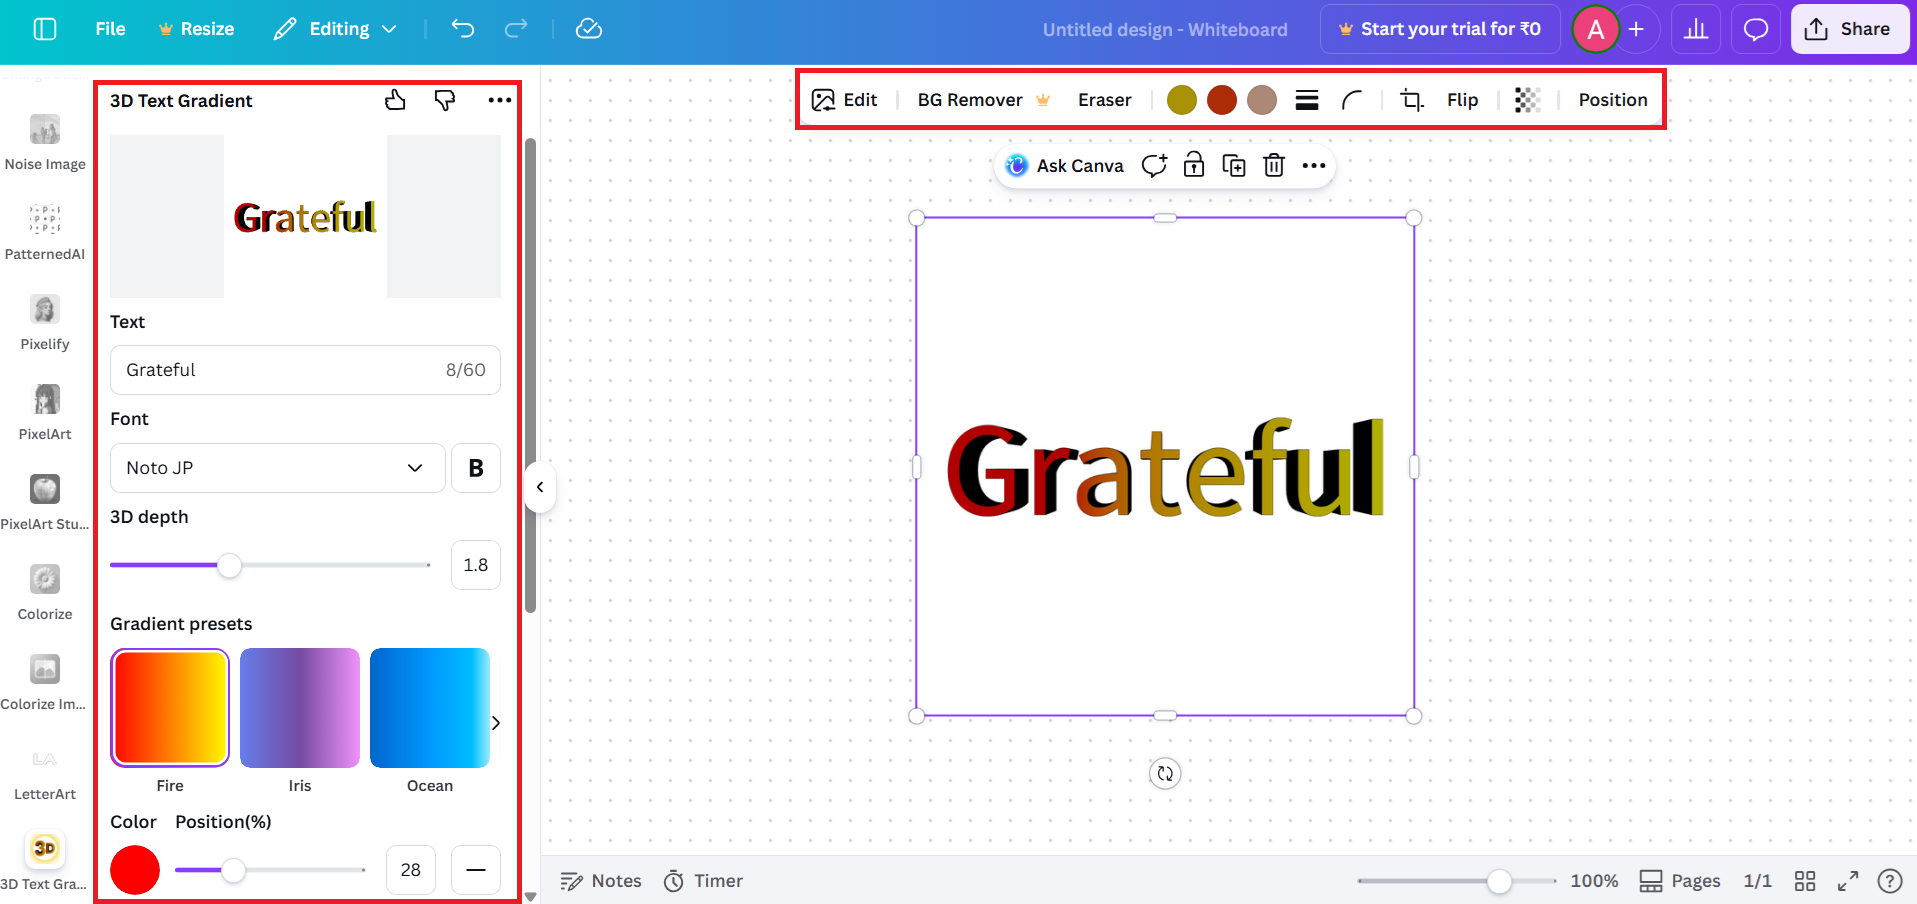Click the line weight icon
This screenshot has width=1917, height=904.
tap(1306, 100)
